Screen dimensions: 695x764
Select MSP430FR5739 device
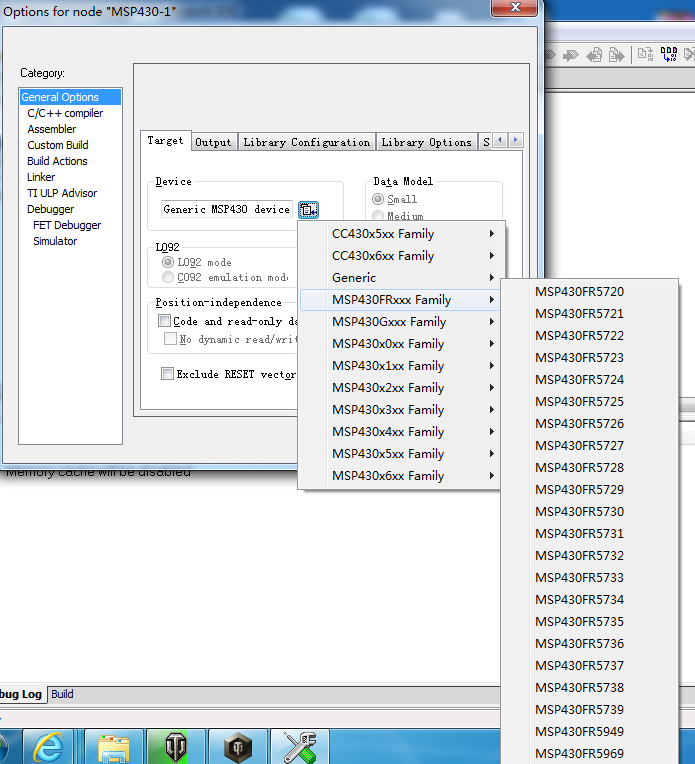[x=590, y=709]
